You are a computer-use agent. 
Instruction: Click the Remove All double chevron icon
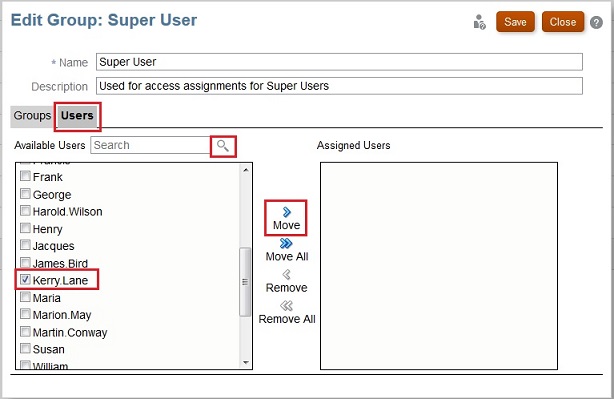[x=286, y=305]
